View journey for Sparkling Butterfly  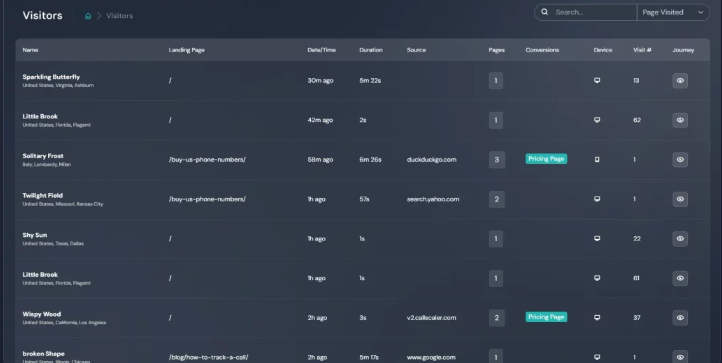(x=680, y=81)
